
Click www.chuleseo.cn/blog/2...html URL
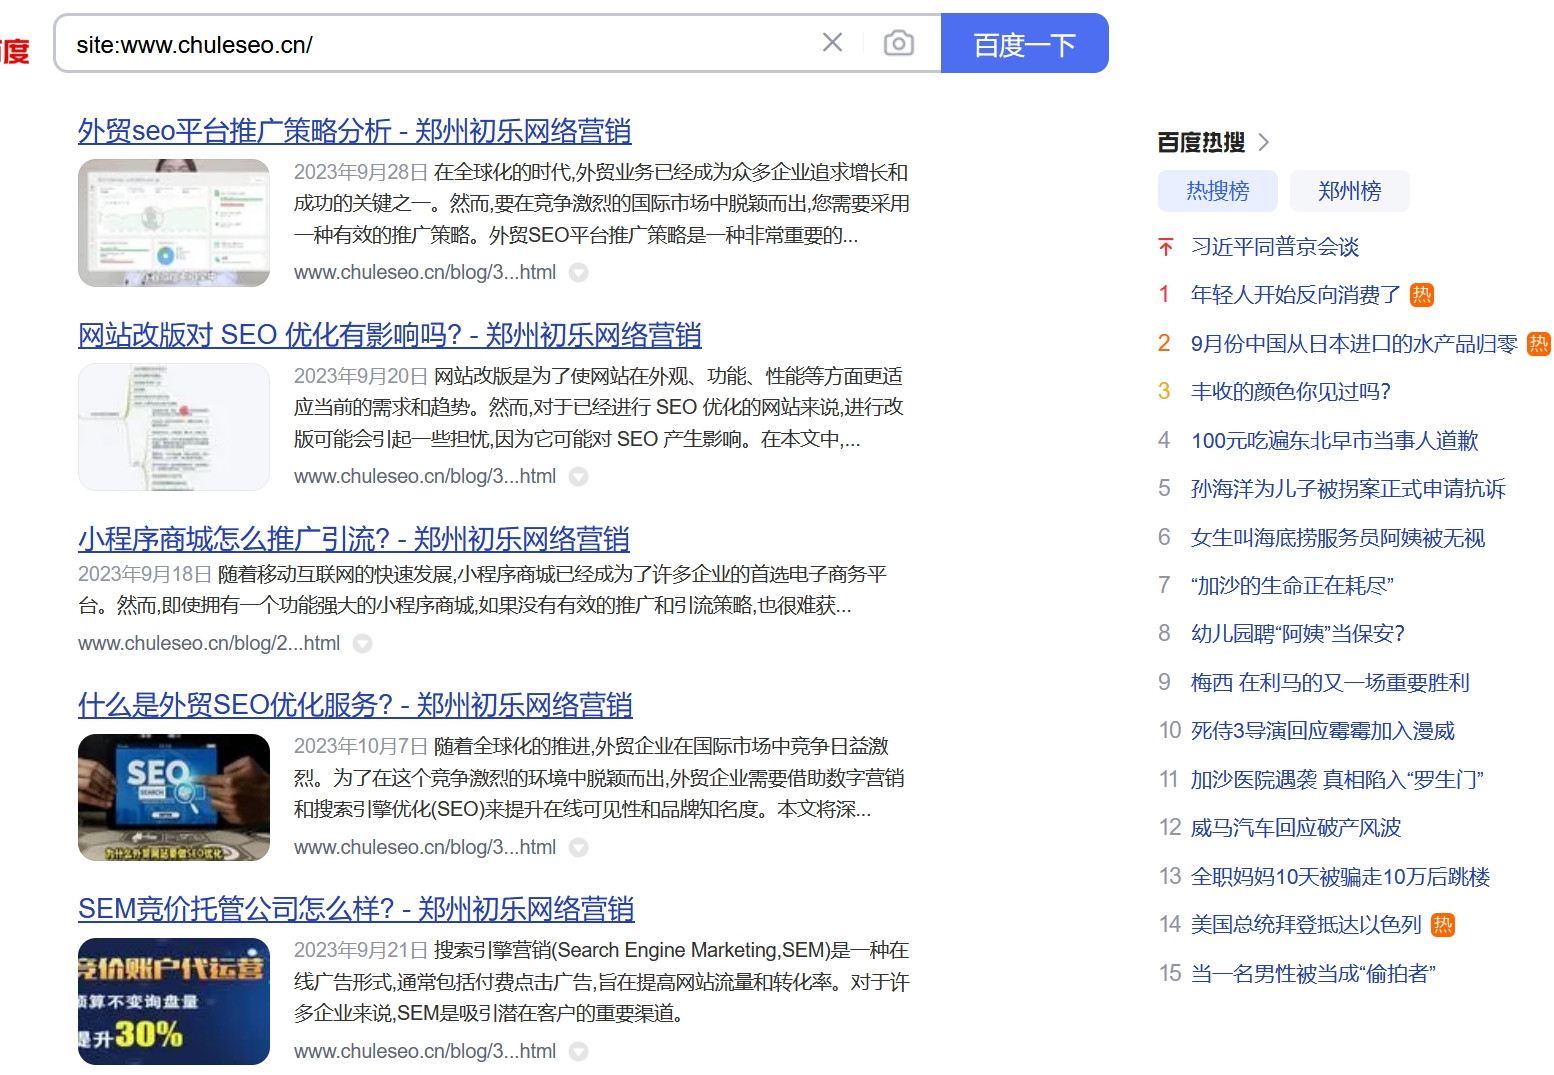(x=209, y=643)
